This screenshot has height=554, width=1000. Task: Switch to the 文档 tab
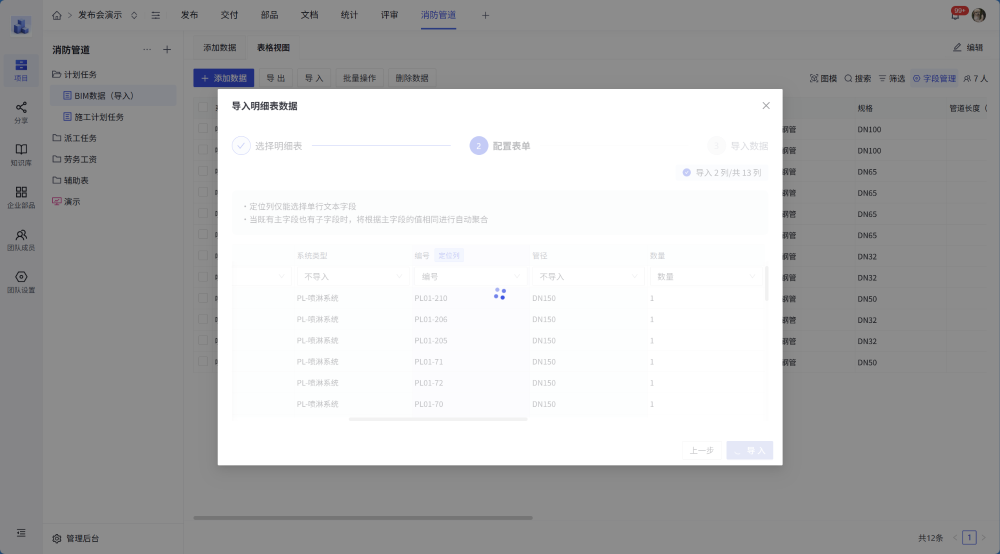coord(309,15)
